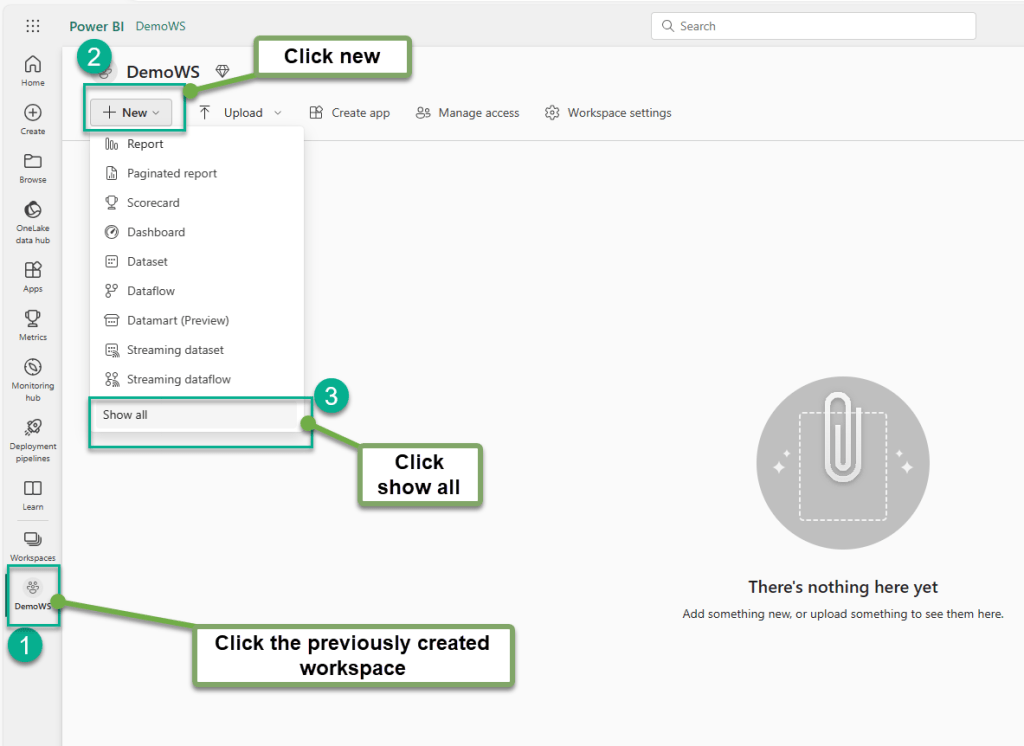This screenshot has height=746, width=1024.
Task: Focus the Search input field
Action: click(x=813, y=26)
